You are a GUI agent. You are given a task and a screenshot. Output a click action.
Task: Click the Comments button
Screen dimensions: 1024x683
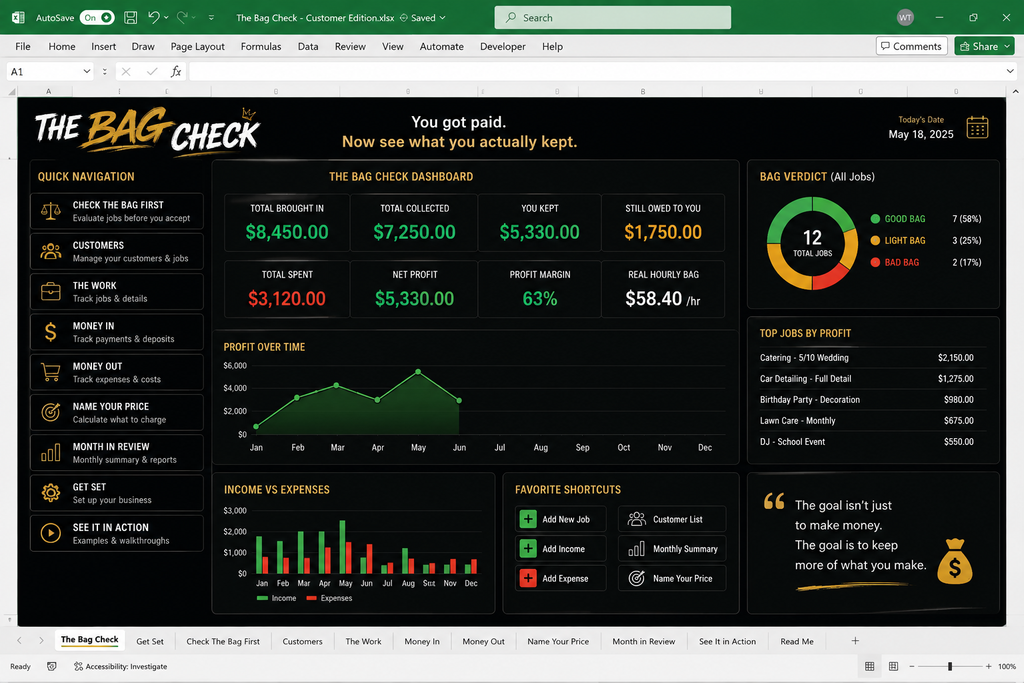click(x=911, y=46)
